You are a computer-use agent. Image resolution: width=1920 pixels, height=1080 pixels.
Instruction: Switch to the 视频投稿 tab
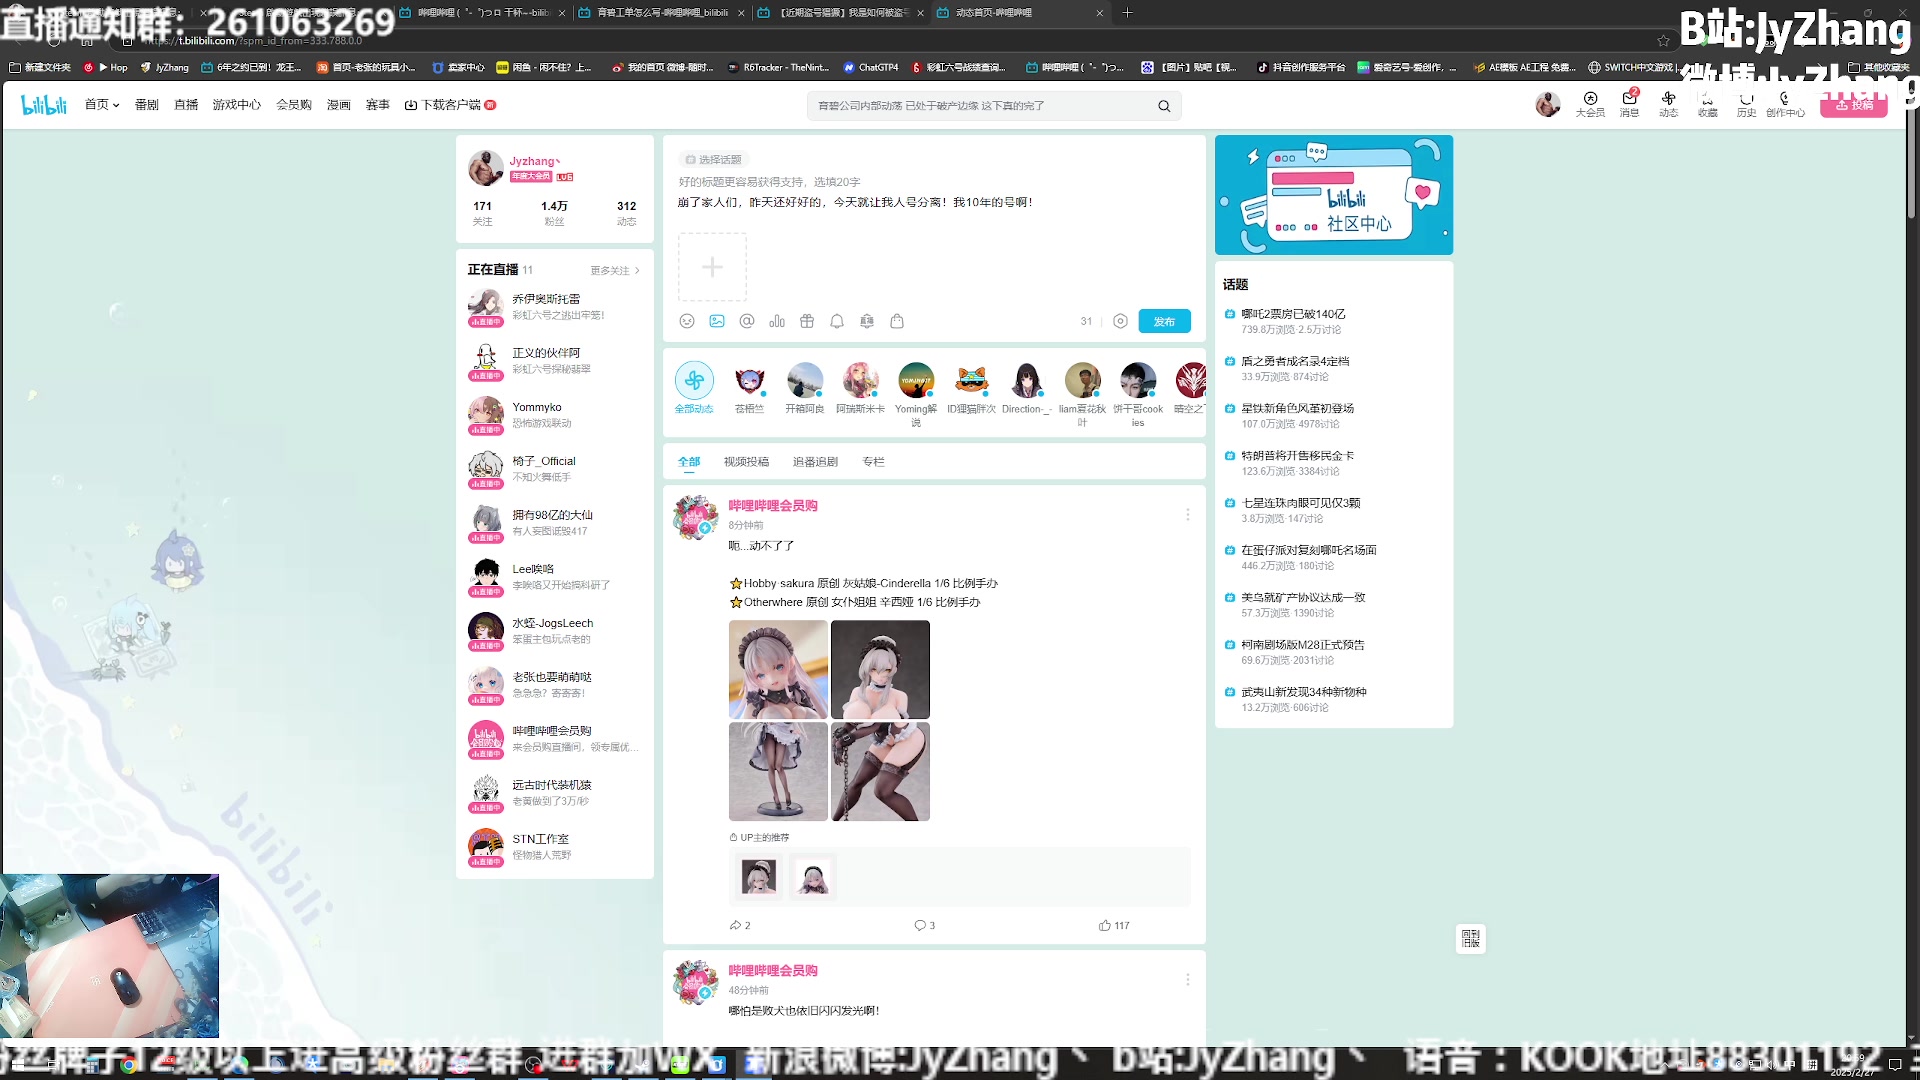pos(746,462)
